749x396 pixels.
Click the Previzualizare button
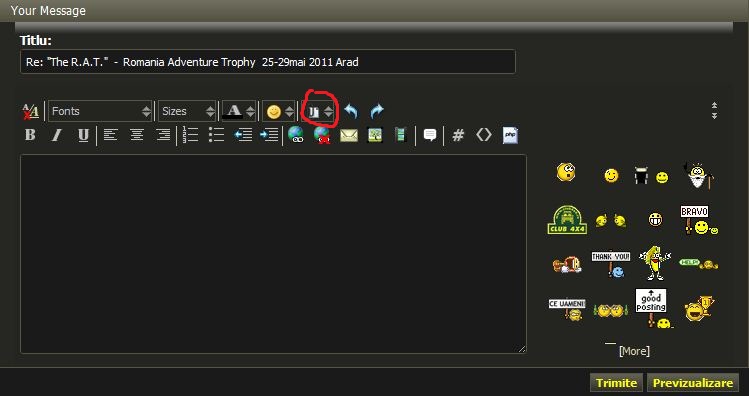pos(693,383)
